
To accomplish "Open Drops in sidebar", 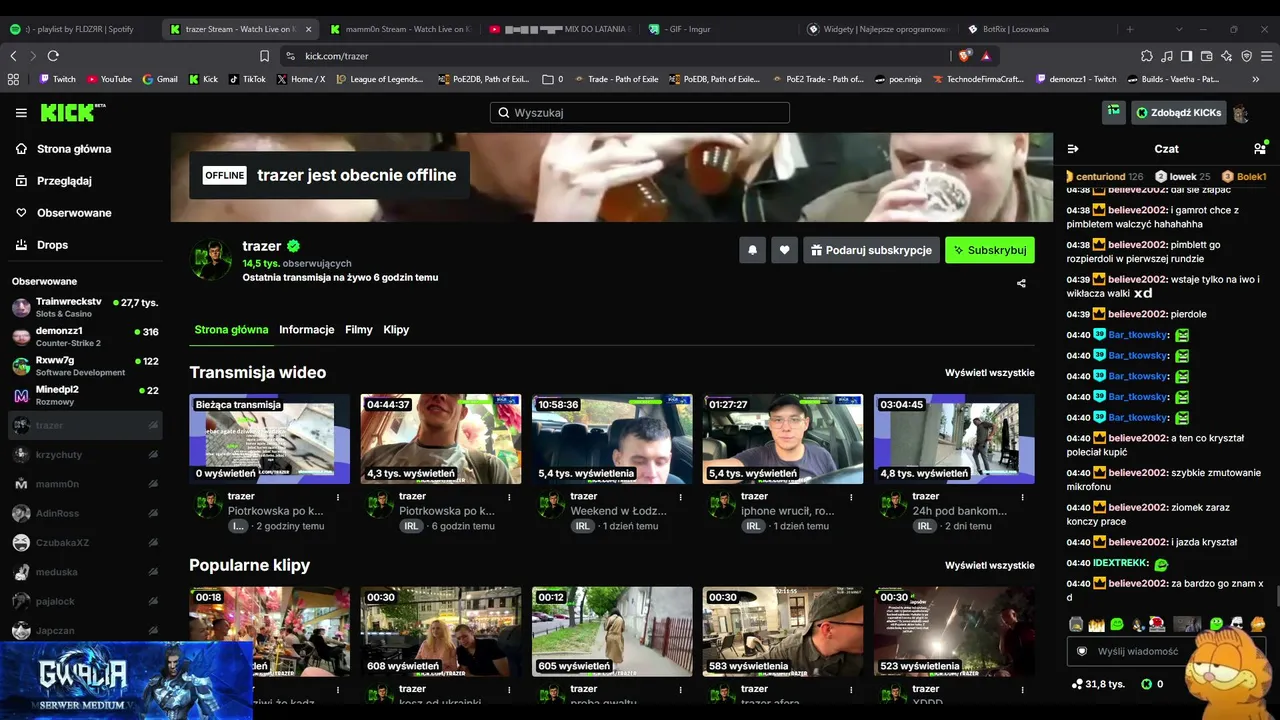I will [x=53, y=245].
